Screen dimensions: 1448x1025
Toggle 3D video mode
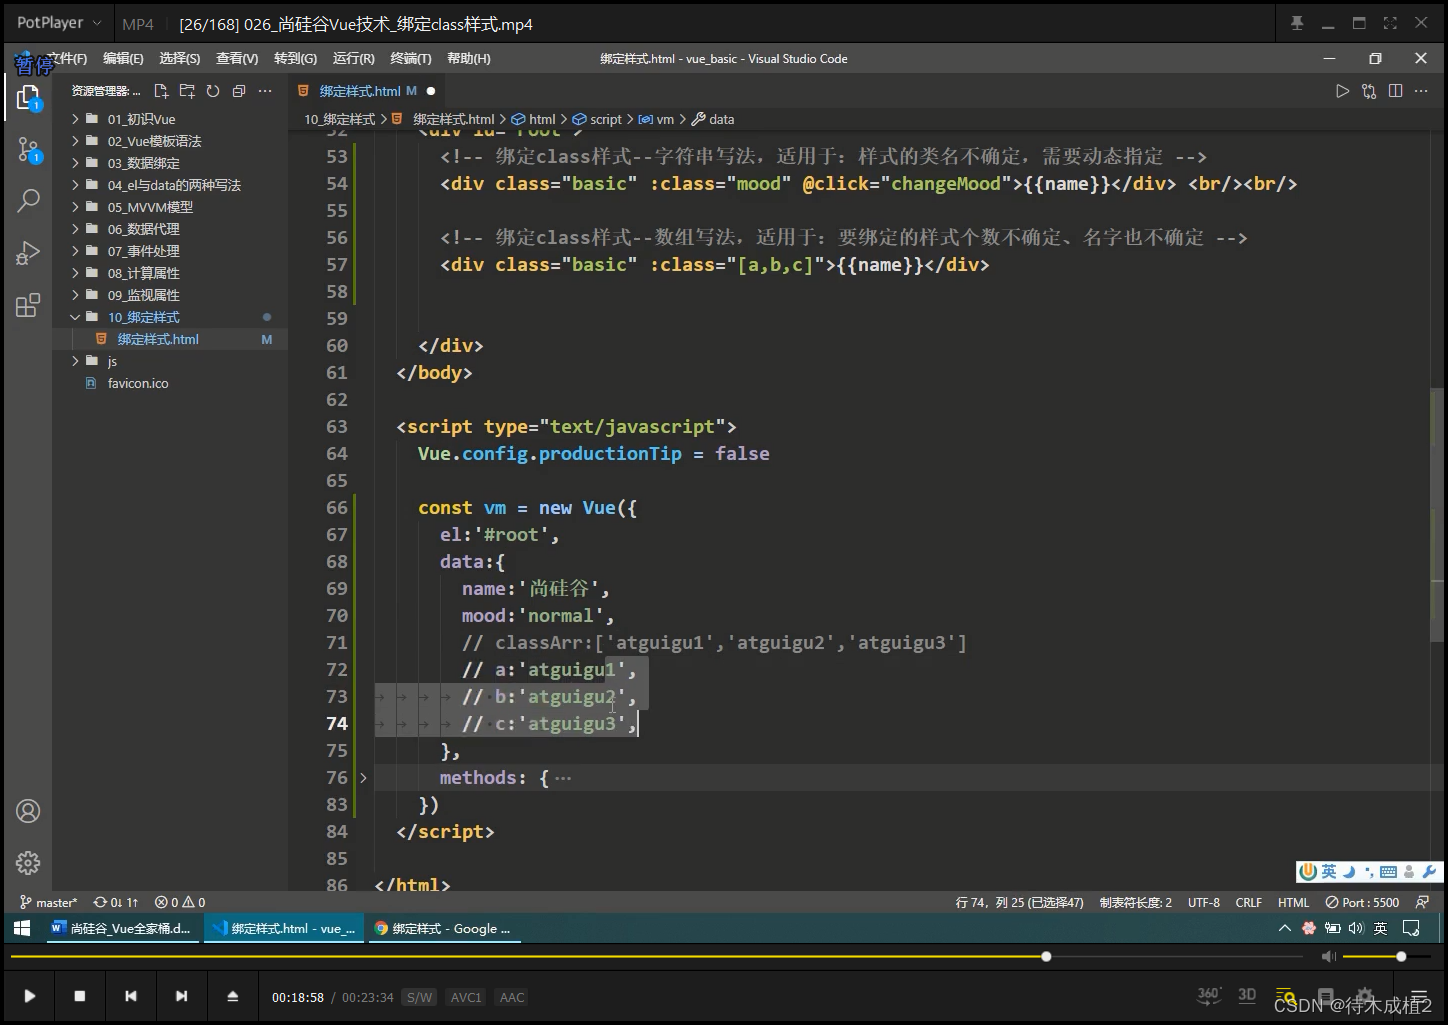coord(1247,995)
